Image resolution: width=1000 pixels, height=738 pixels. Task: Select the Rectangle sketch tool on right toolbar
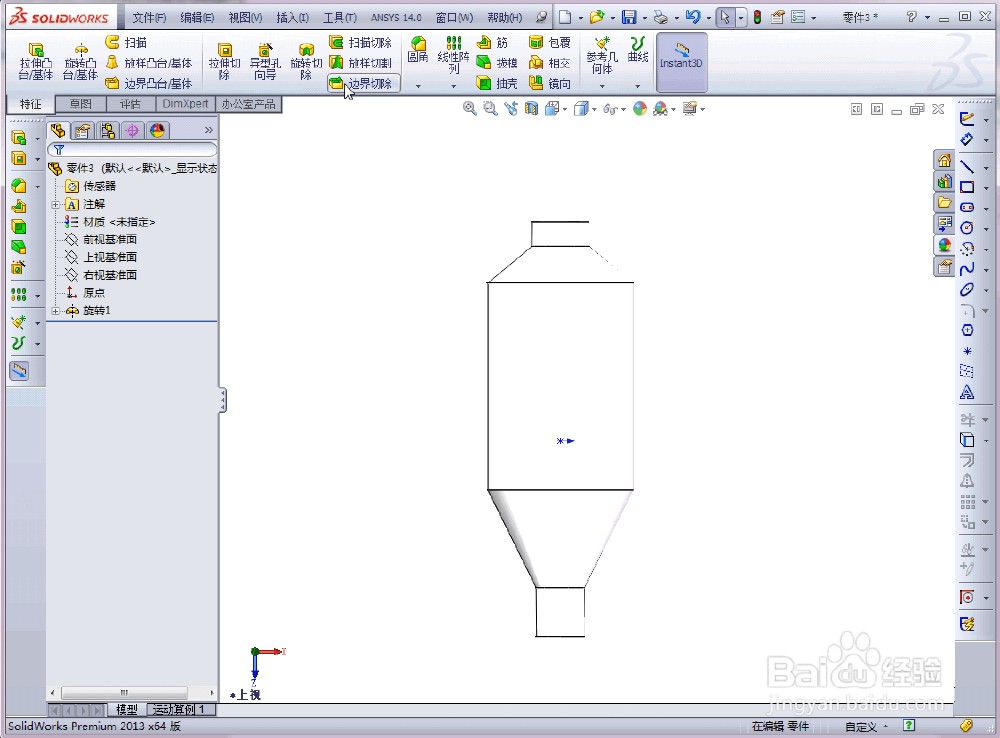(x=967, y=187)
